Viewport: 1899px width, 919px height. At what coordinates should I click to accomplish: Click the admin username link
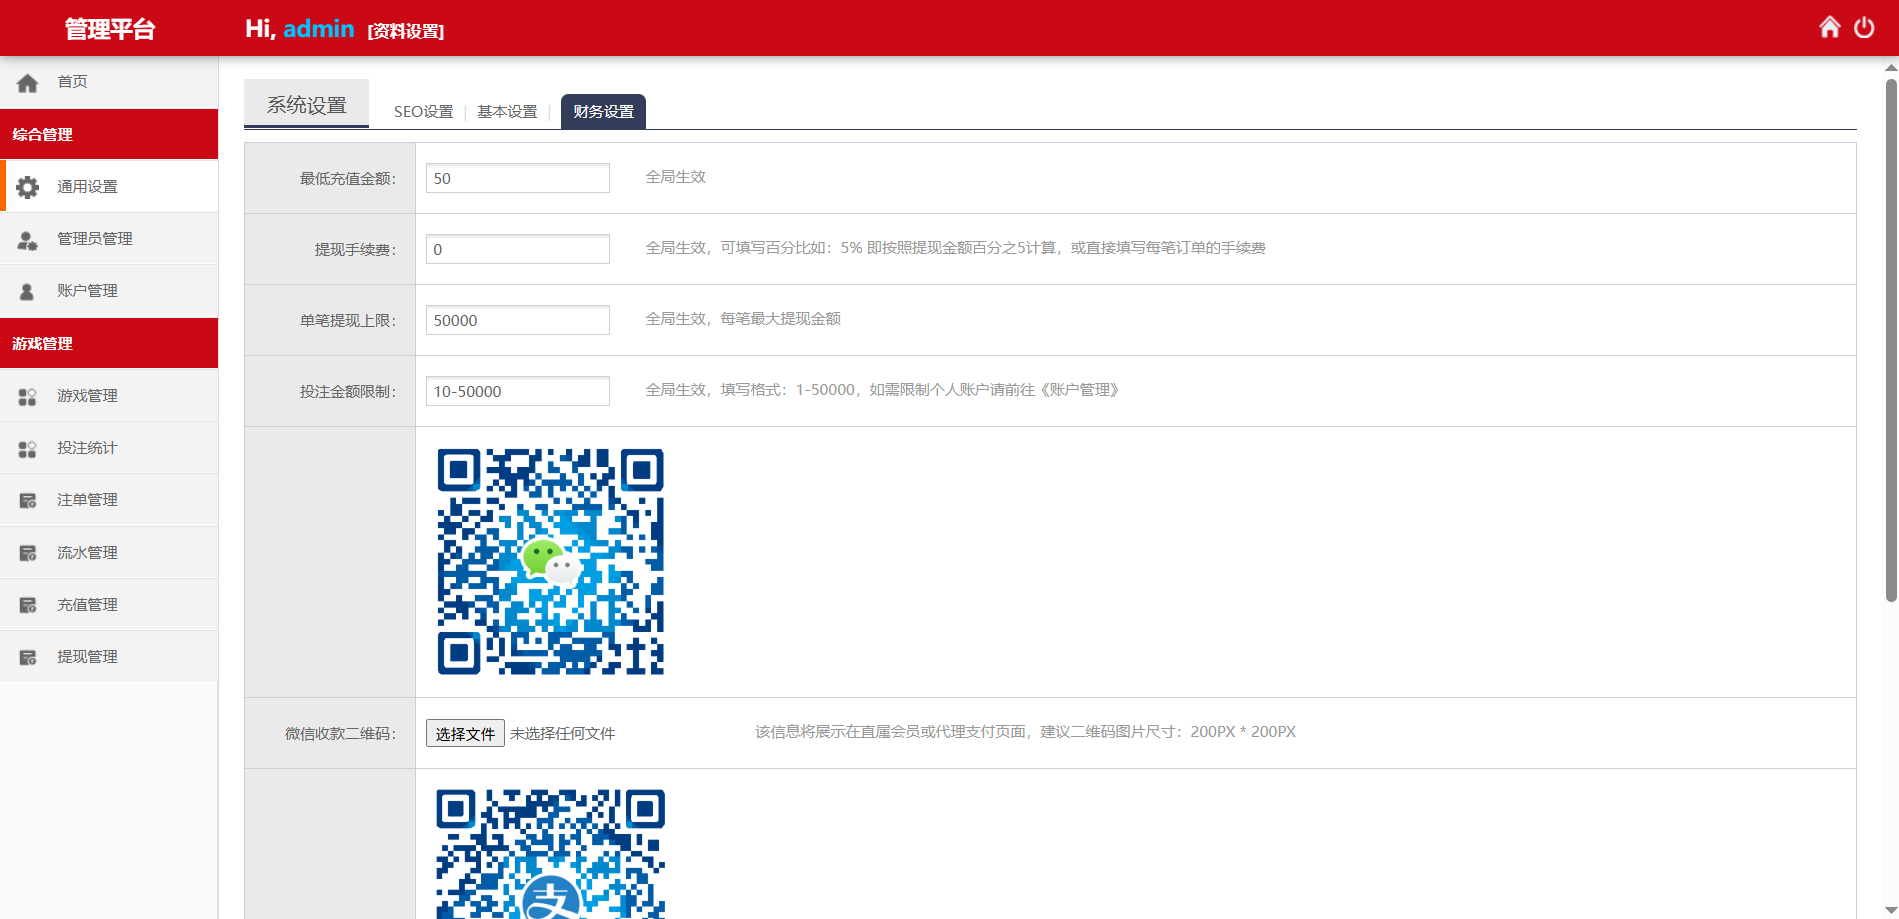[x=318, y=28]
